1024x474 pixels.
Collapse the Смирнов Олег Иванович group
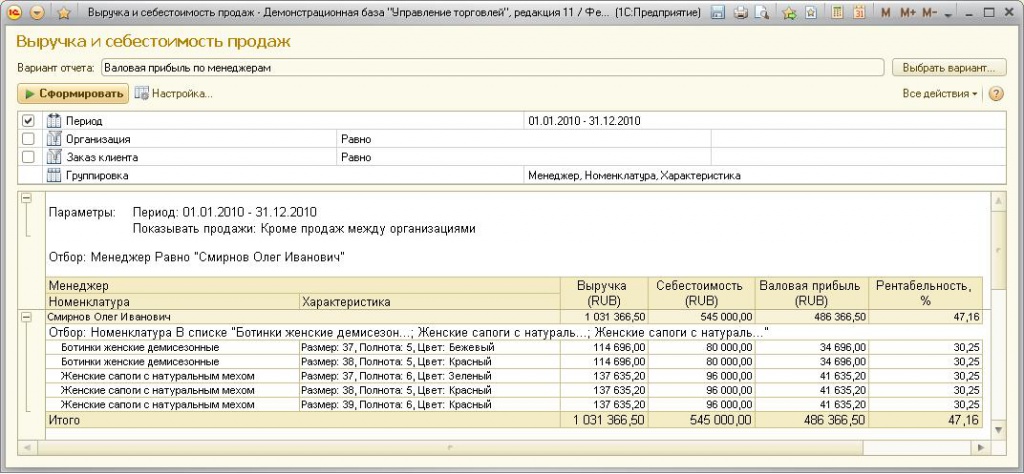[x=27, y=317]
